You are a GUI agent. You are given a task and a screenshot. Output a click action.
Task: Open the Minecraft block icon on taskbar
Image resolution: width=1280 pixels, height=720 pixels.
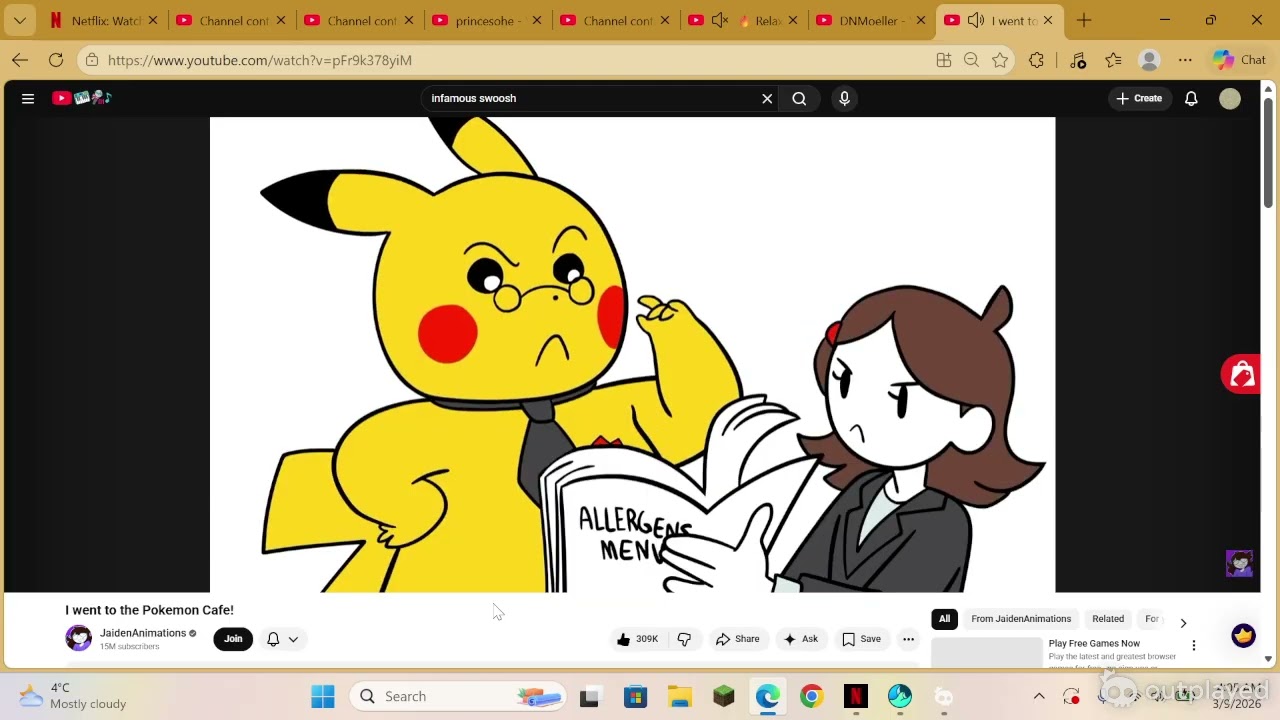[x=724, y=696]
